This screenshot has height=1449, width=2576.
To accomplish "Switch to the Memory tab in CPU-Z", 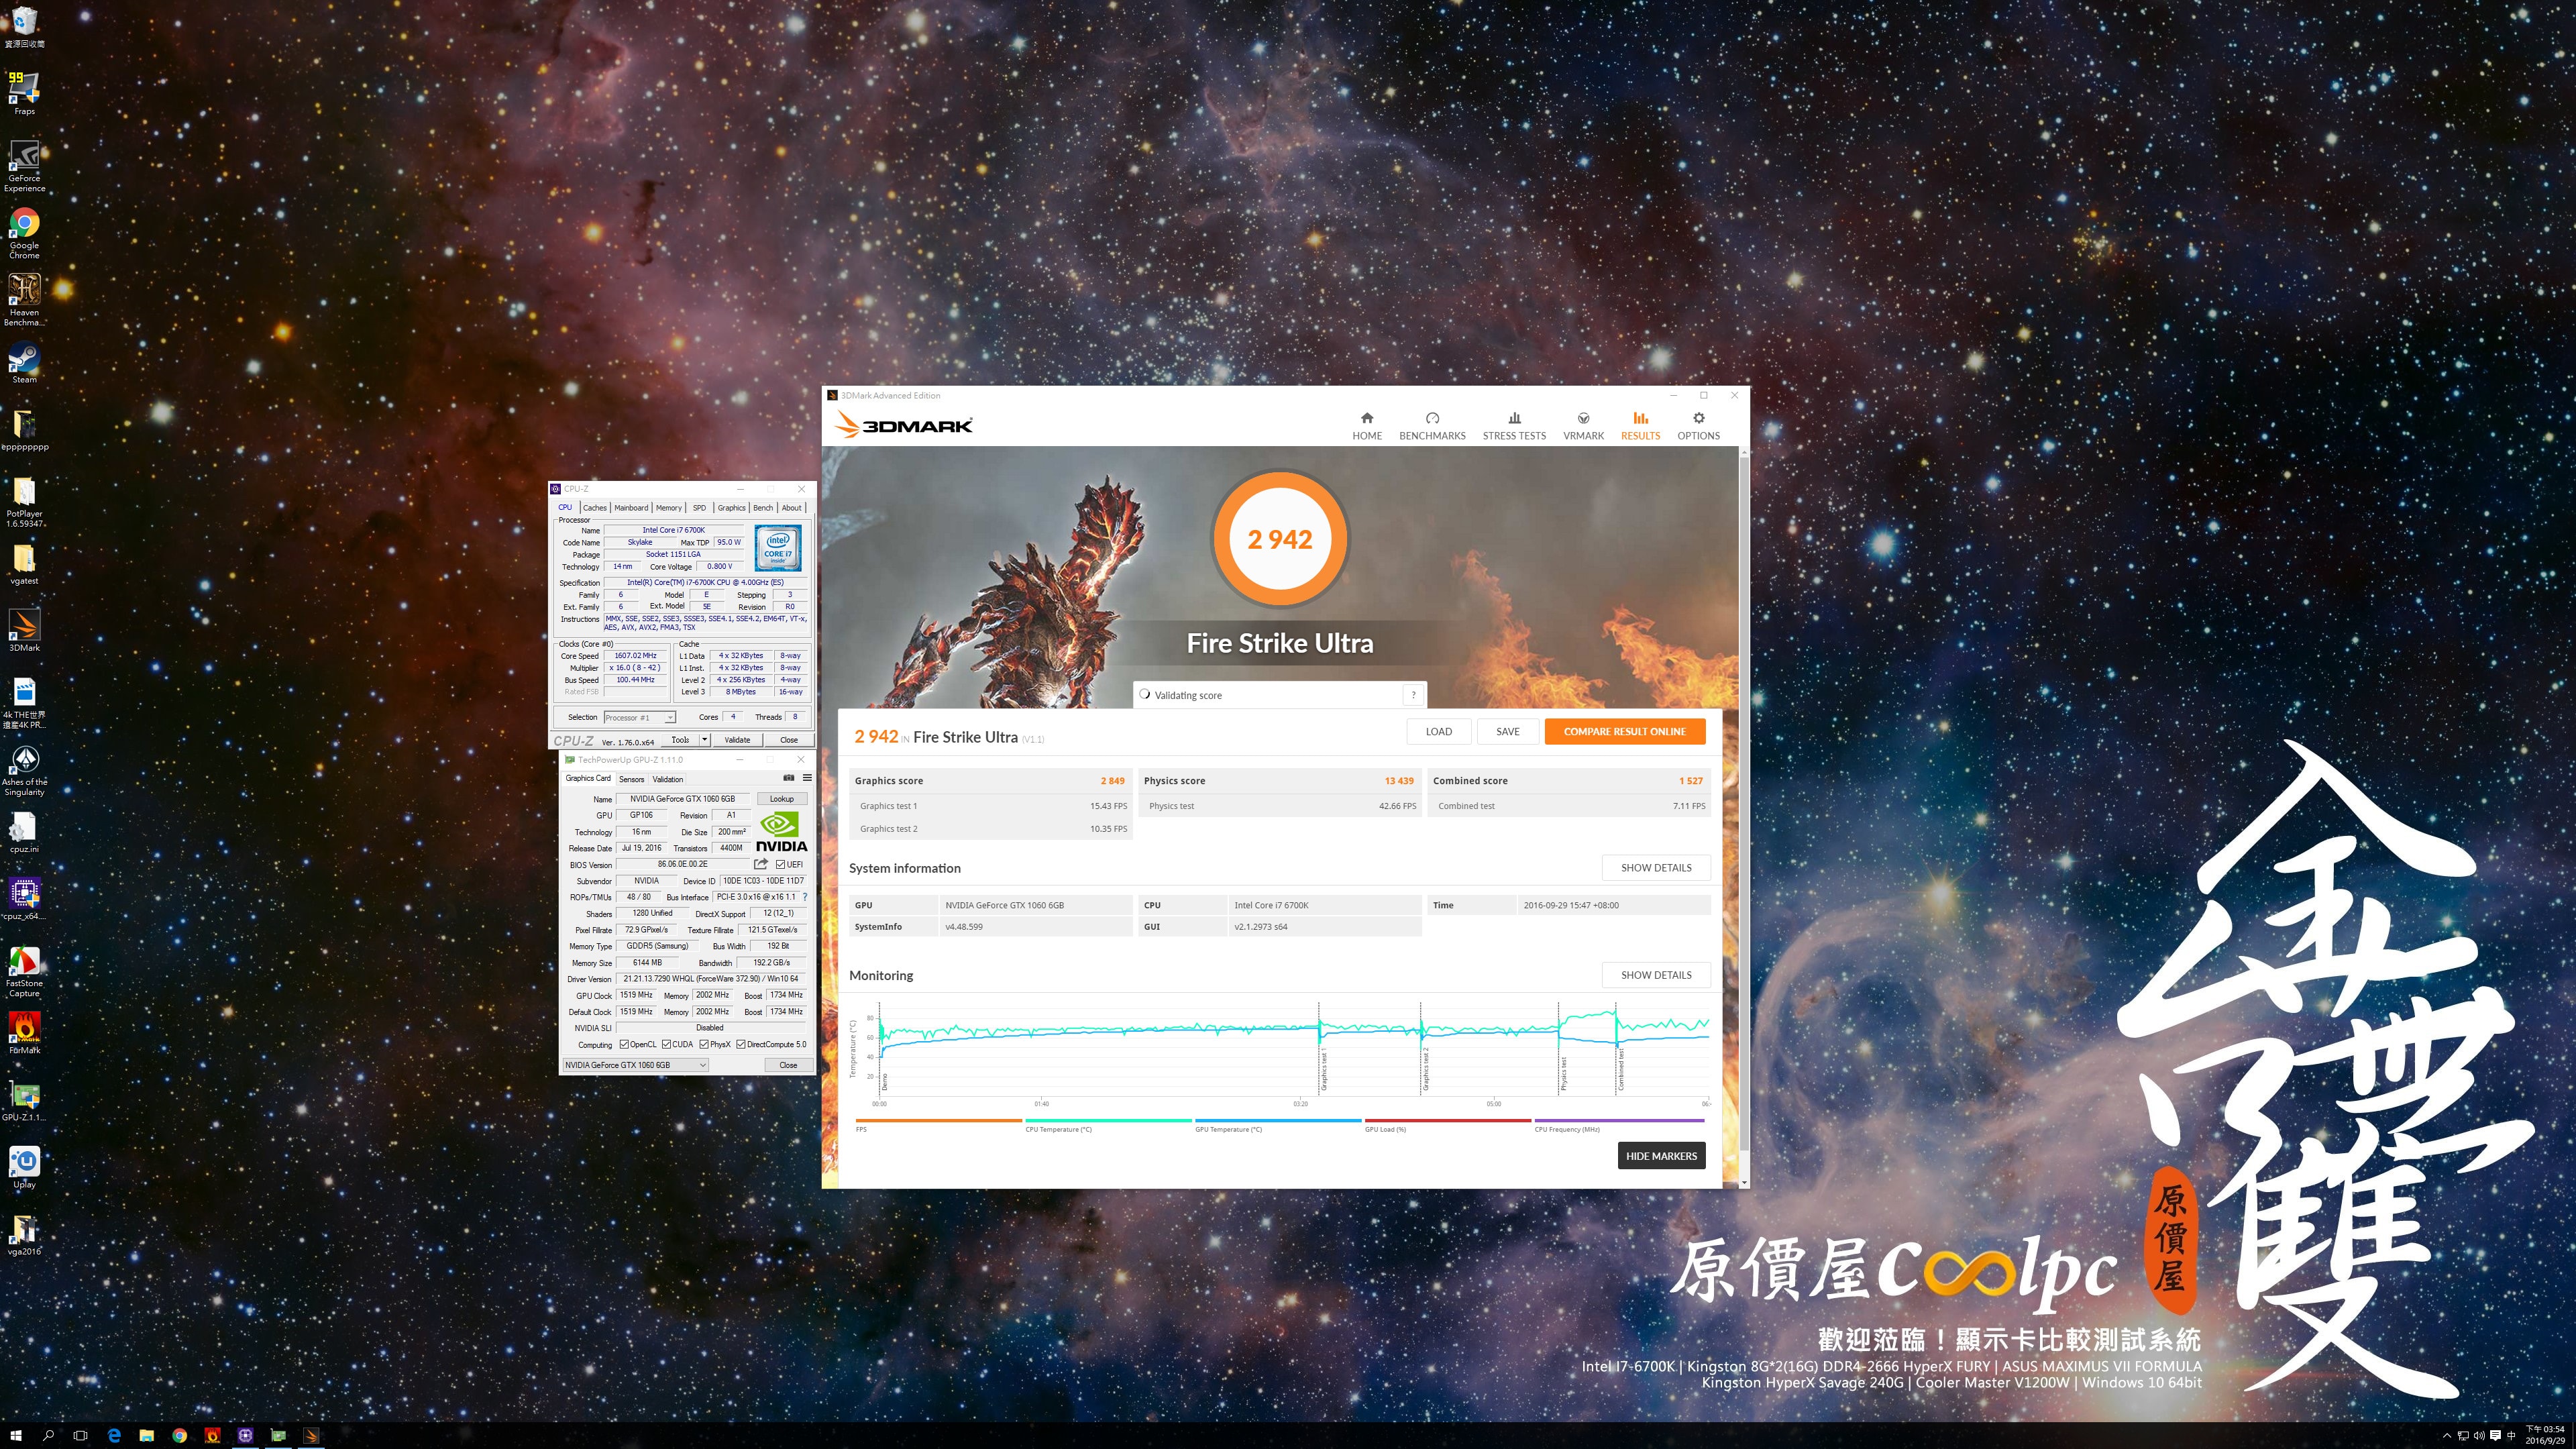I will pos(669,507).
